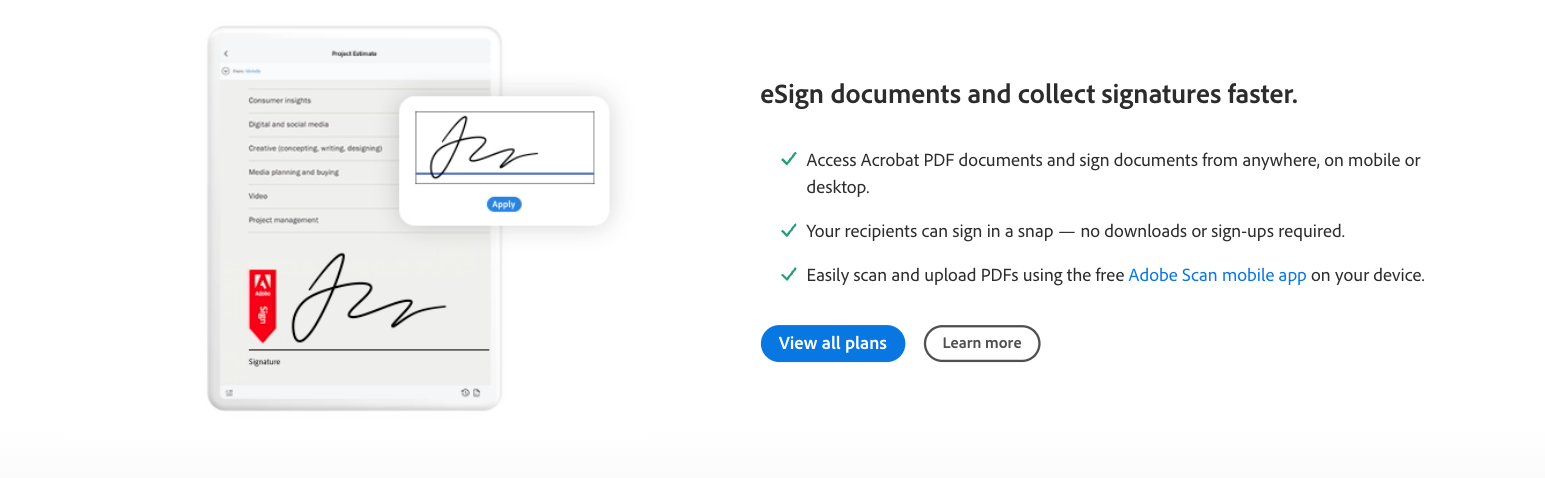This screenshot has width=1545, height=478.
Task: Click the round icon beside the From label
Action: (225, 71)
